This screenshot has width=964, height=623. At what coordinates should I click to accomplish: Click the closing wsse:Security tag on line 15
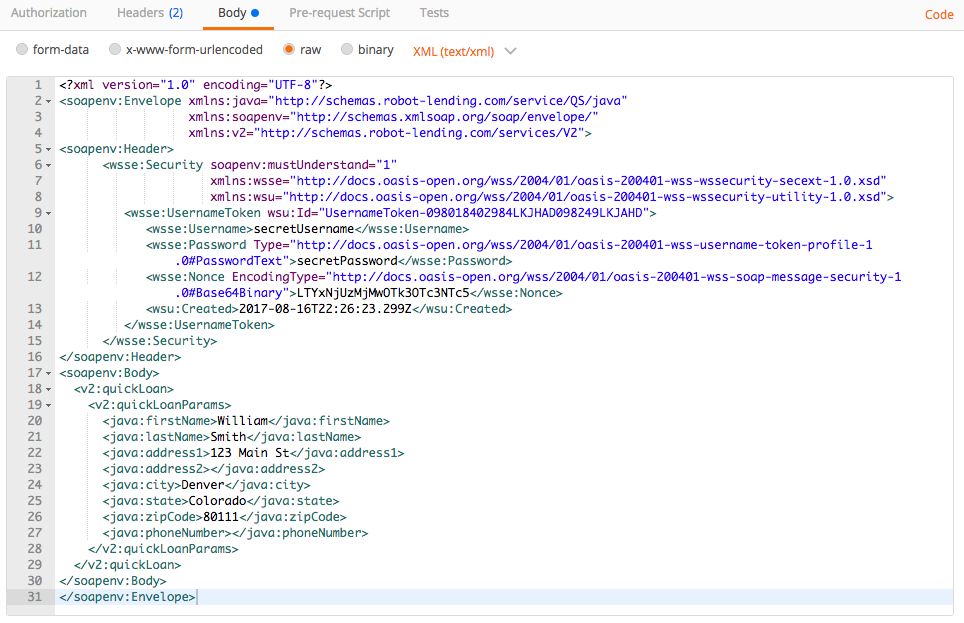pyautogui.click(x=160, y=341)
